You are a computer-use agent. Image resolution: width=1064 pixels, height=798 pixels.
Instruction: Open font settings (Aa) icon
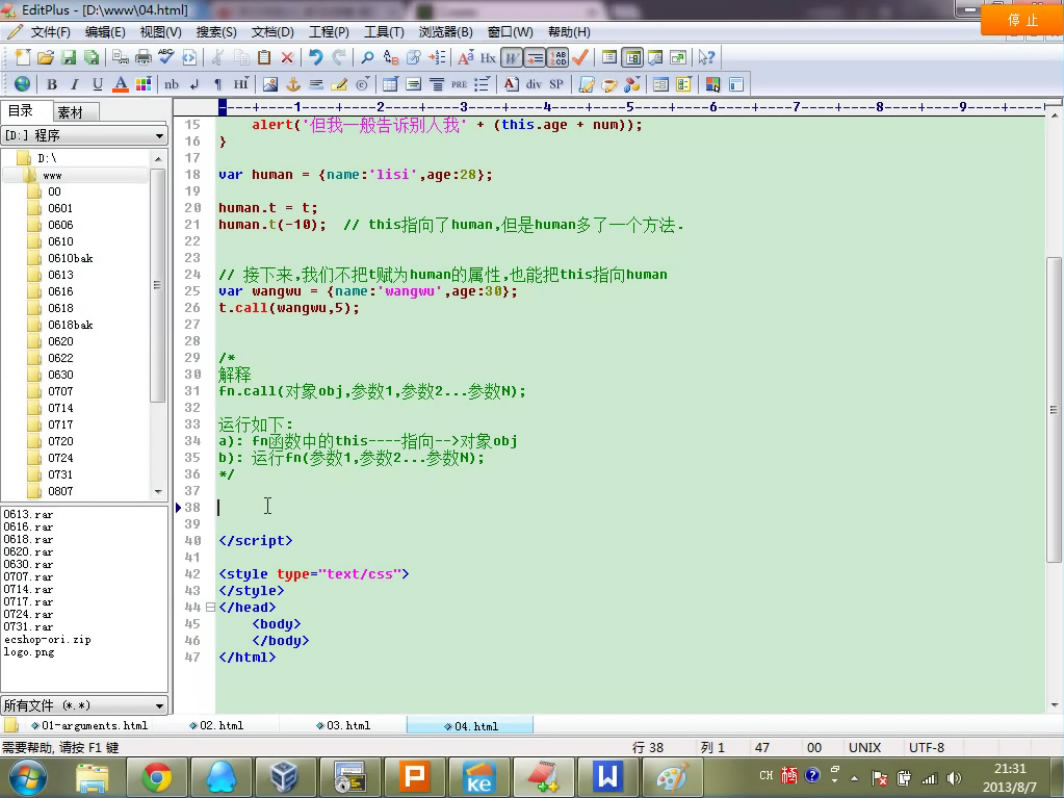tap(466, 58)
